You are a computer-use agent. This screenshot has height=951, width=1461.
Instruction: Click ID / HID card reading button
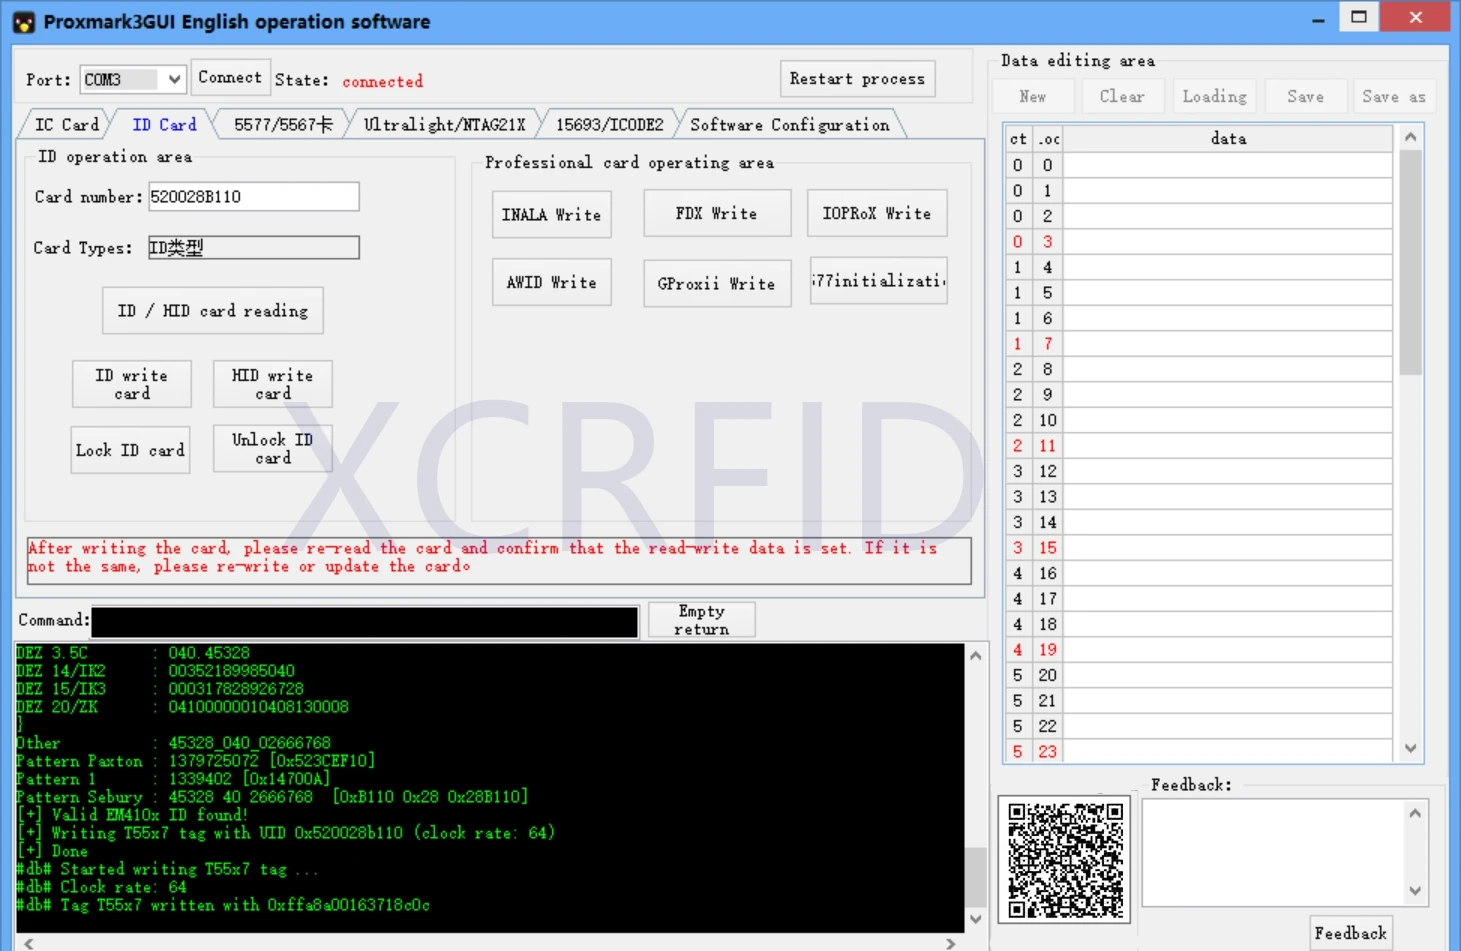click(213, 311)
